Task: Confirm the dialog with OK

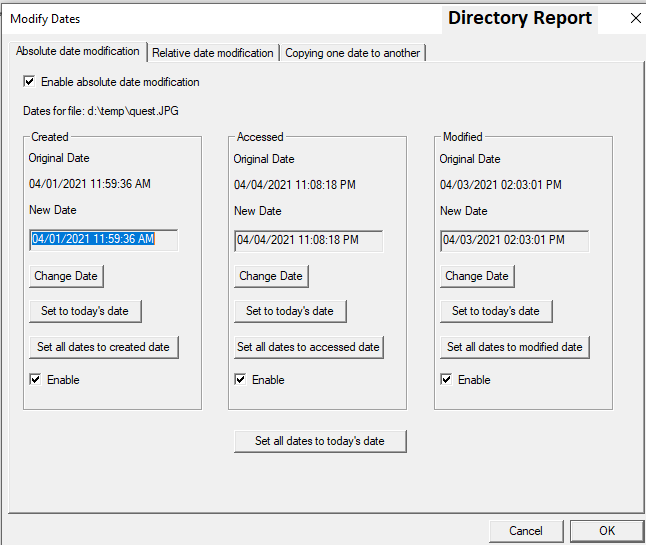Action: click(607, 531)
